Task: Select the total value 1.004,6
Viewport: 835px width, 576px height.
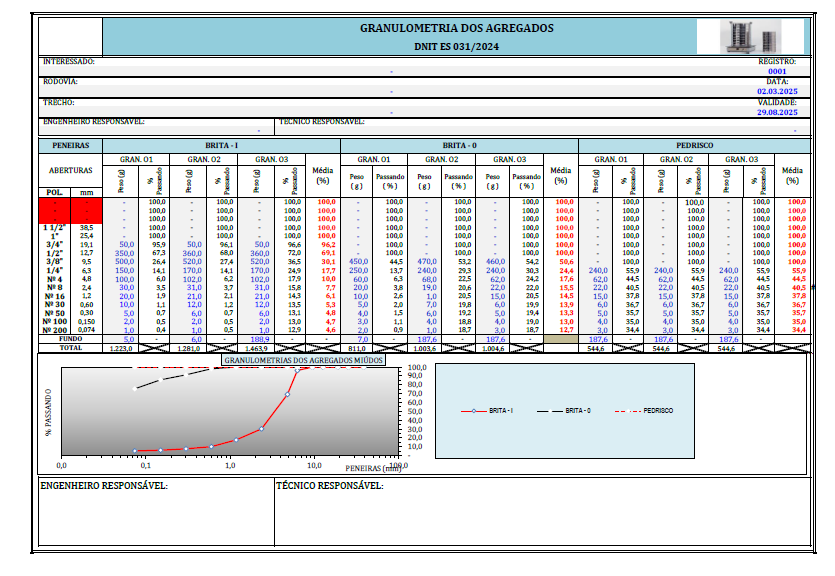Action: tap(493, 349)
